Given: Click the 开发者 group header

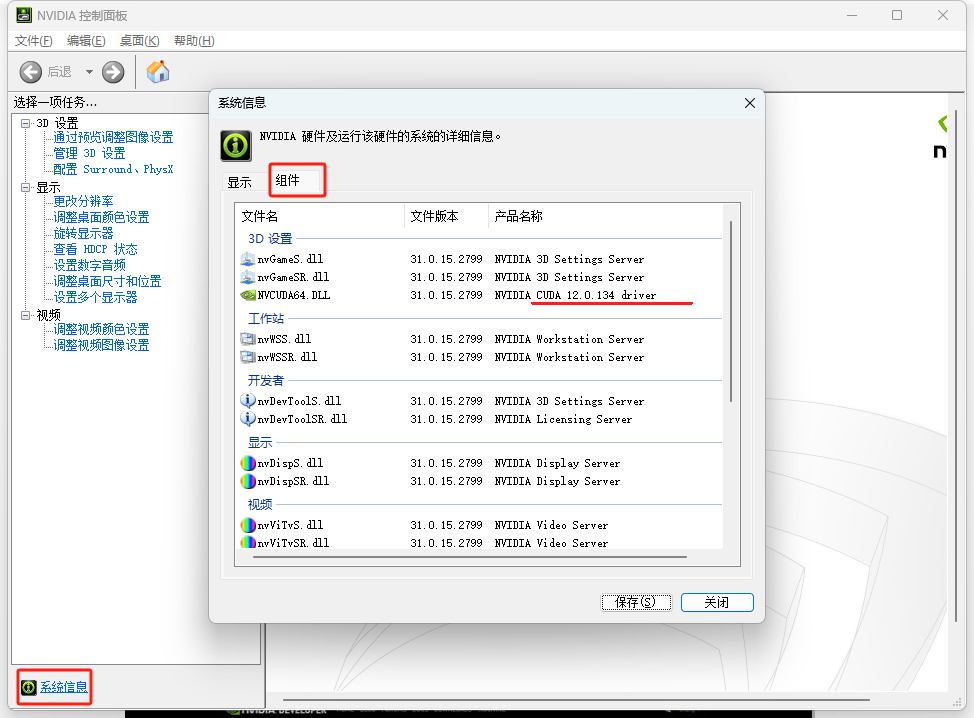Looking at the screenshot, I should click(266, 380).
